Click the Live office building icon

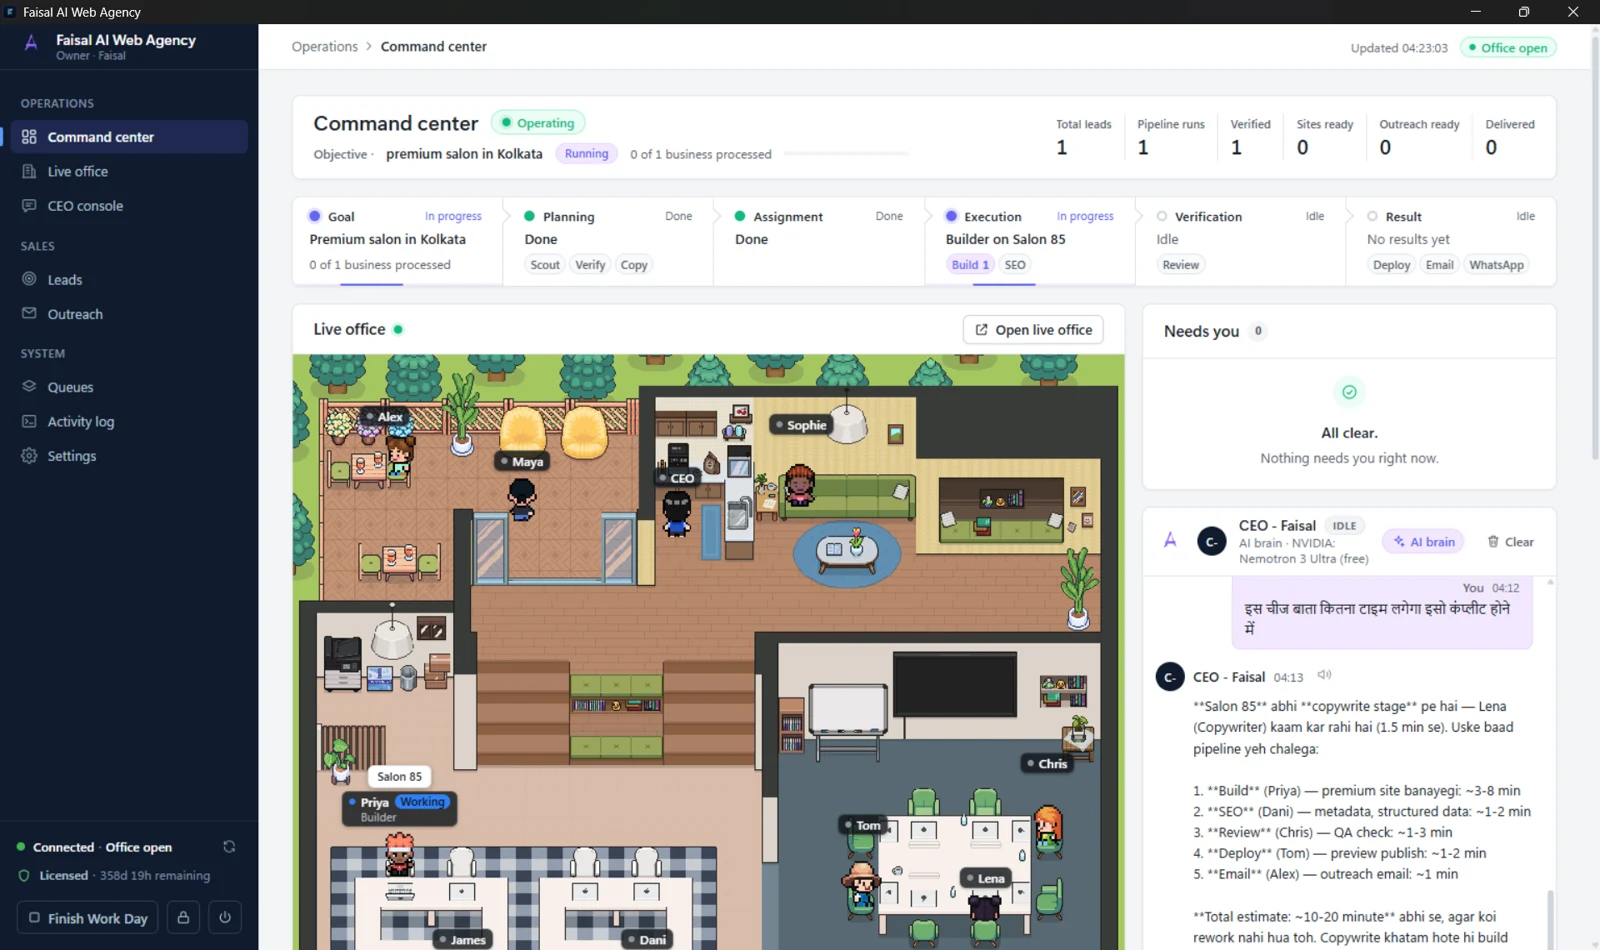coord(29,171)
